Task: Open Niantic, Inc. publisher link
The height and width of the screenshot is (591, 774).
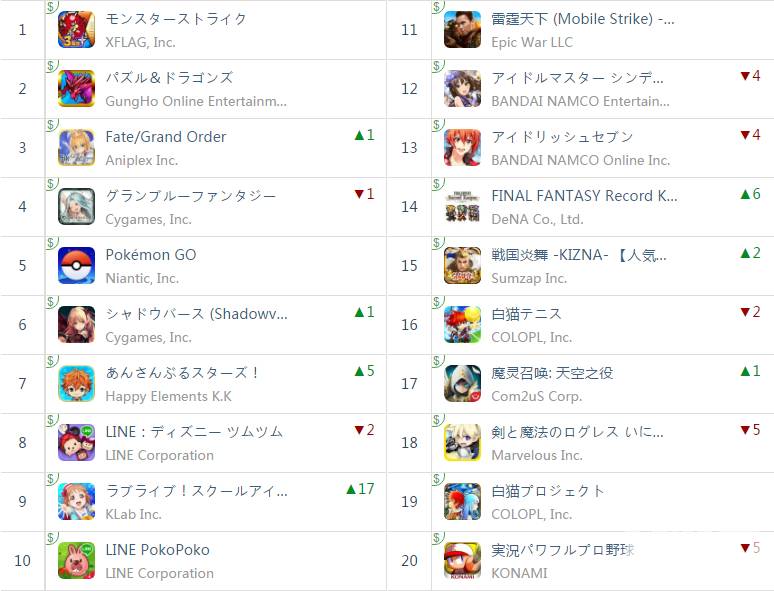Action: click(142, 278)
